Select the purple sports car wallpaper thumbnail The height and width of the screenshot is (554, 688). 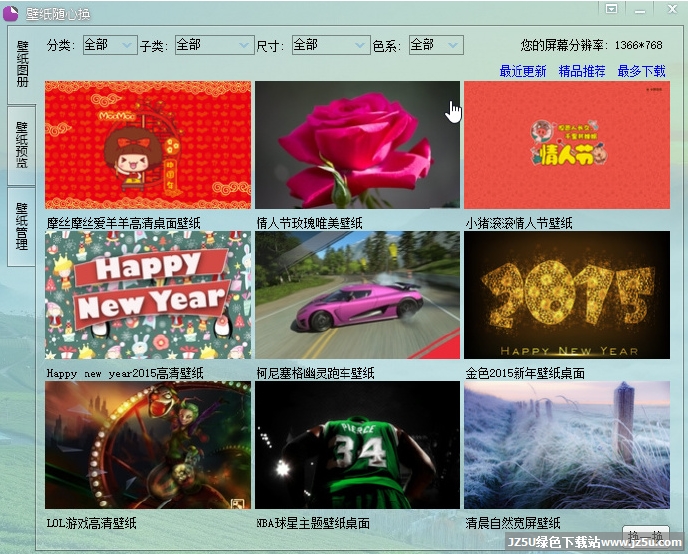point(357,295)
